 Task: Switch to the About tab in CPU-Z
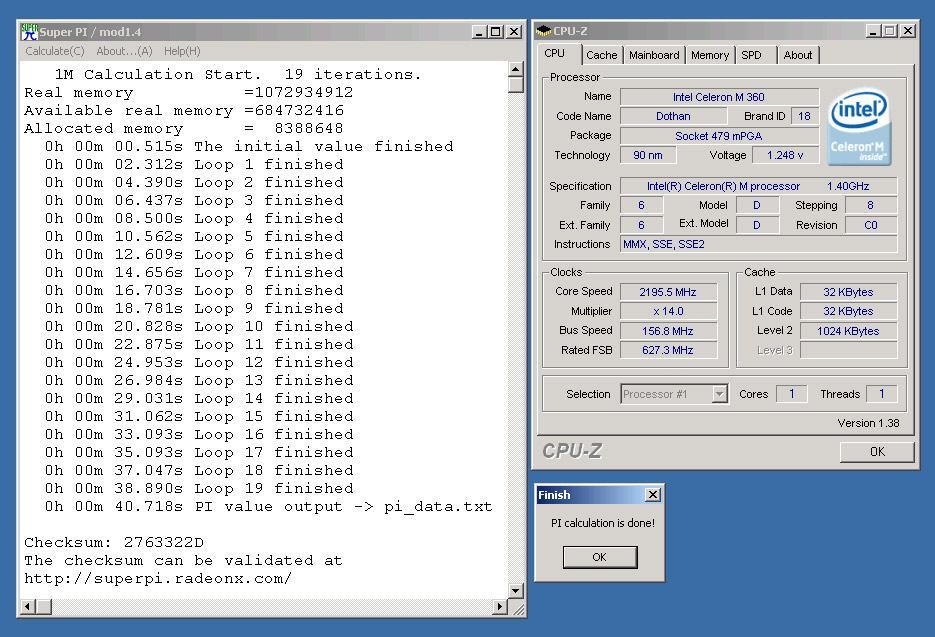click(x=798, y=55)
